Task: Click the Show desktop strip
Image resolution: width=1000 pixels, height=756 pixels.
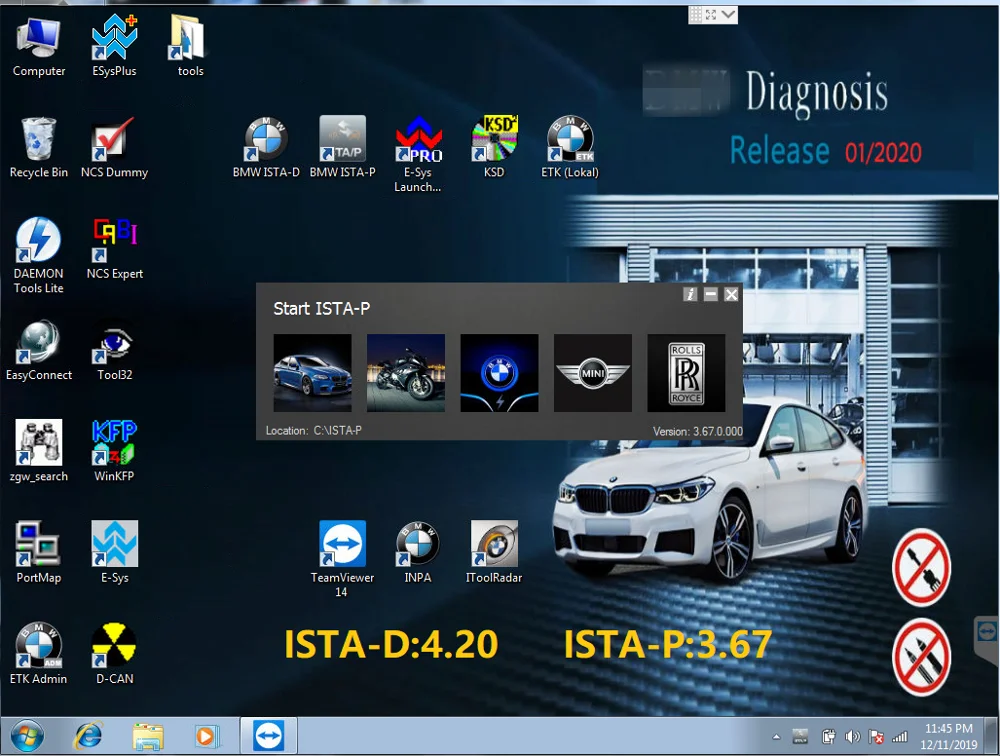Action: [x=992, y=736]
